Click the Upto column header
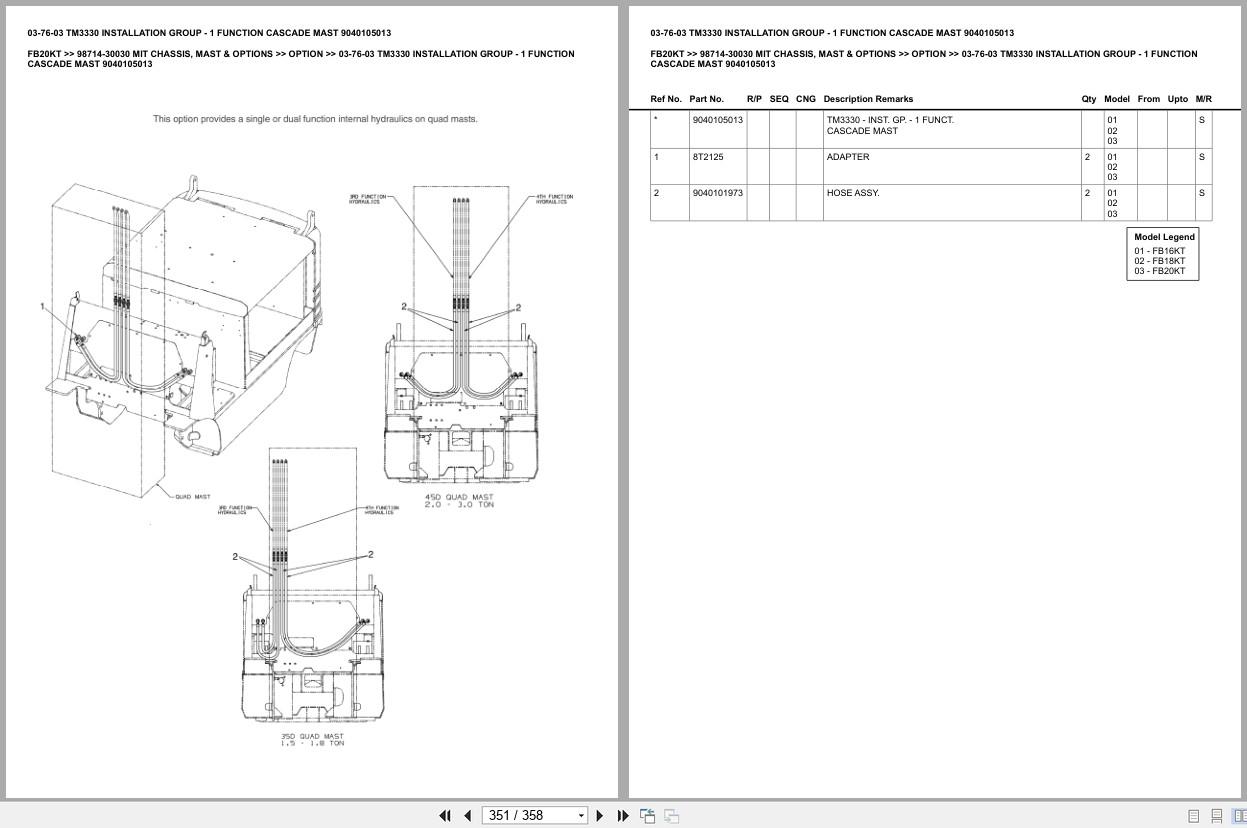 pos(1178,99)
